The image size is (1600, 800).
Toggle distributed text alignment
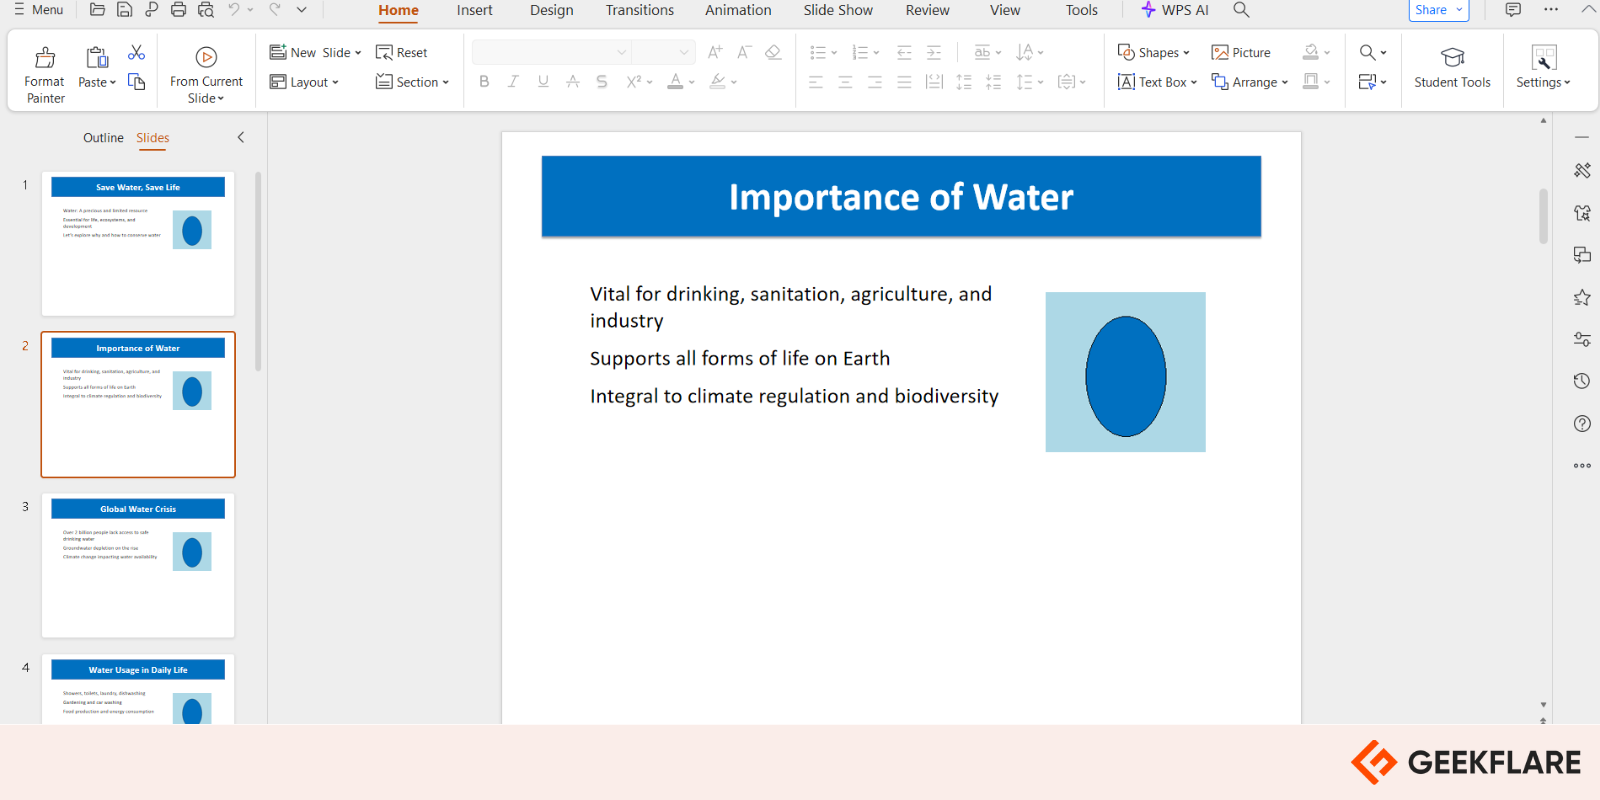click(934, 82)
